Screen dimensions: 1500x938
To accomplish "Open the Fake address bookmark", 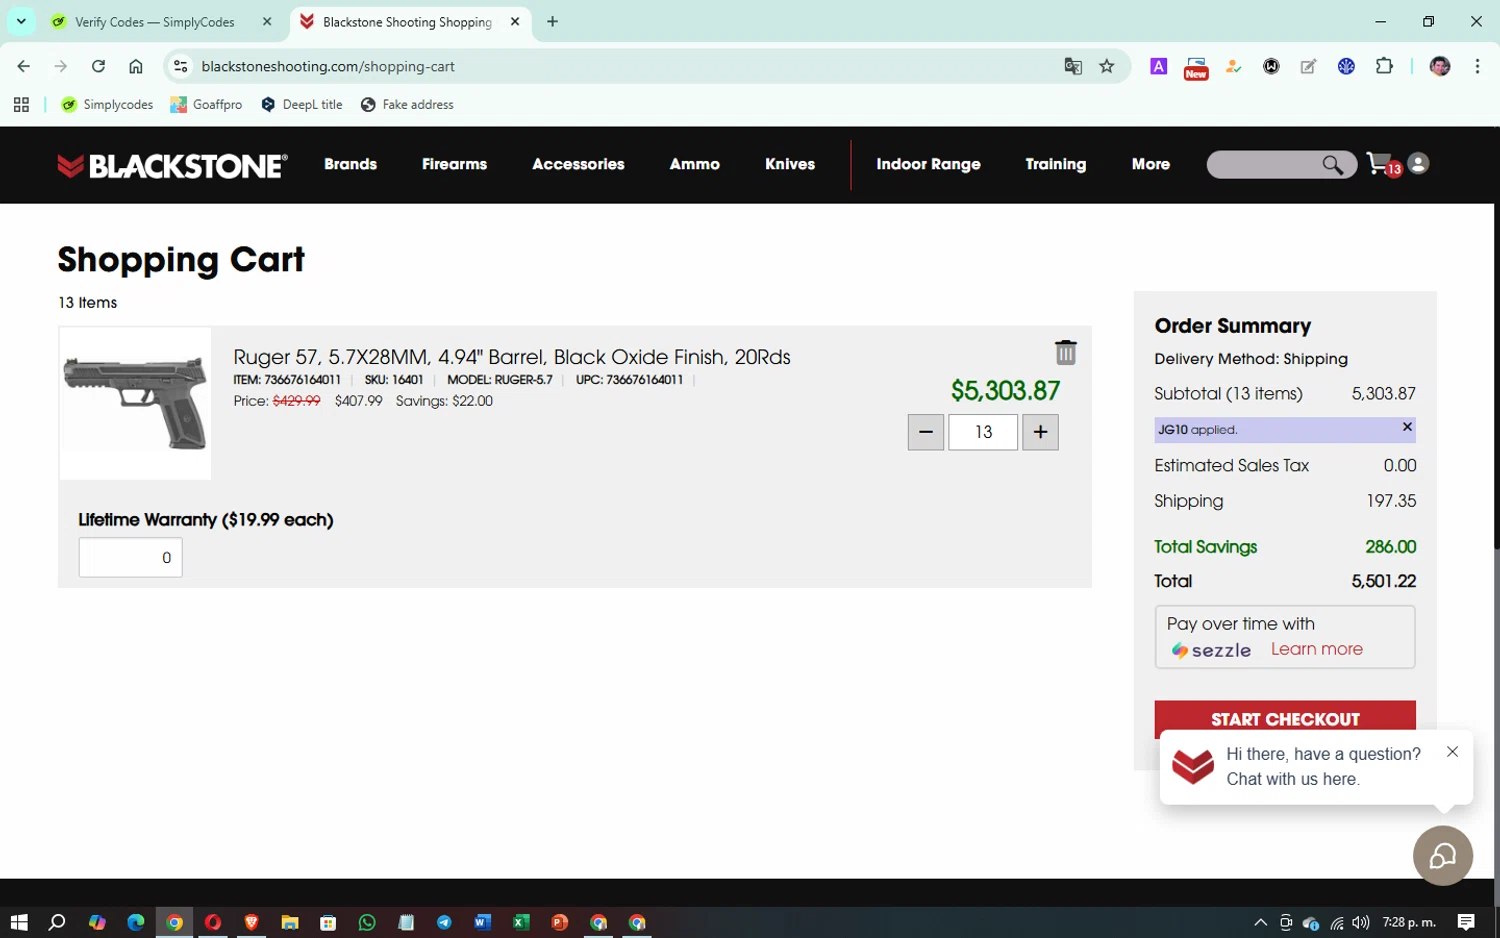I will (x=407, y=104).
